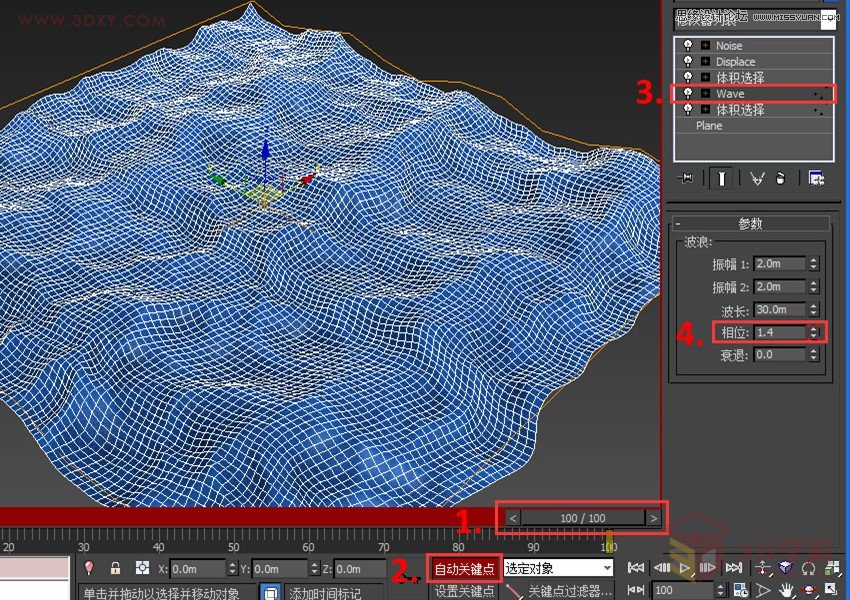Select the Wave modifier in stack
This screenshot has height=600, width=850.
[x=754, y=93]
